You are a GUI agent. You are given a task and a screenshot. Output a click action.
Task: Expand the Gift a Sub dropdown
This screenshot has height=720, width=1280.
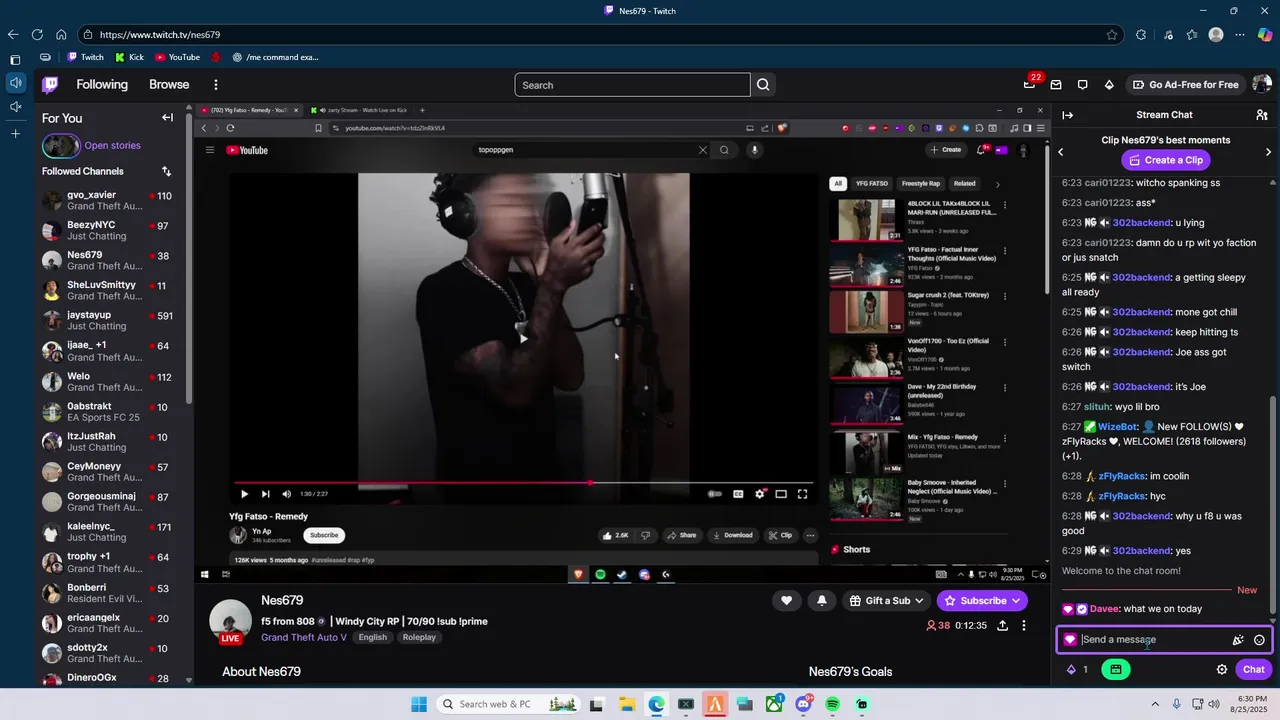click(x=921, y=601)
